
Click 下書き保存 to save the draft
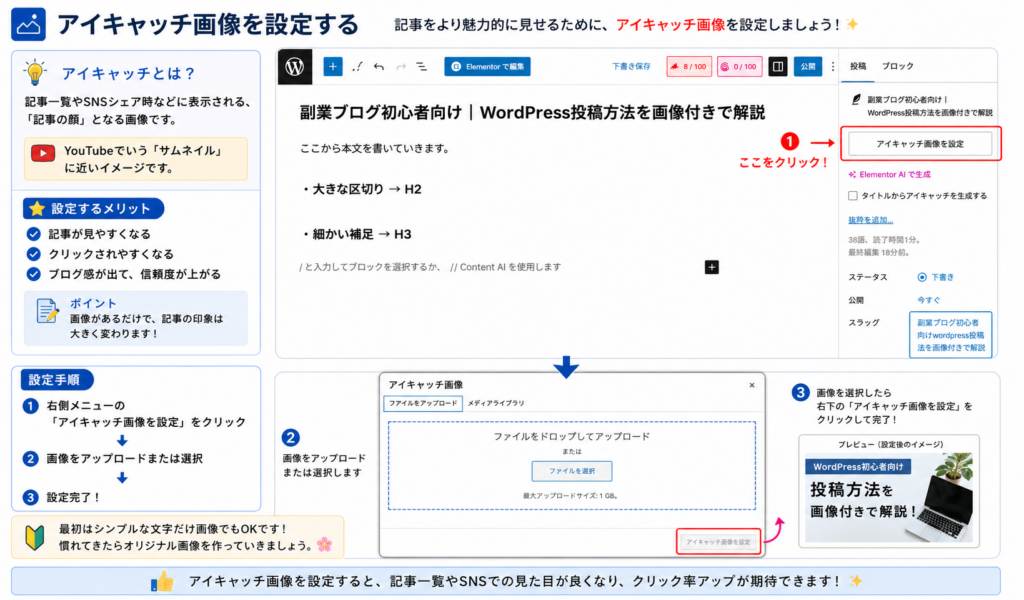[631, 67]
